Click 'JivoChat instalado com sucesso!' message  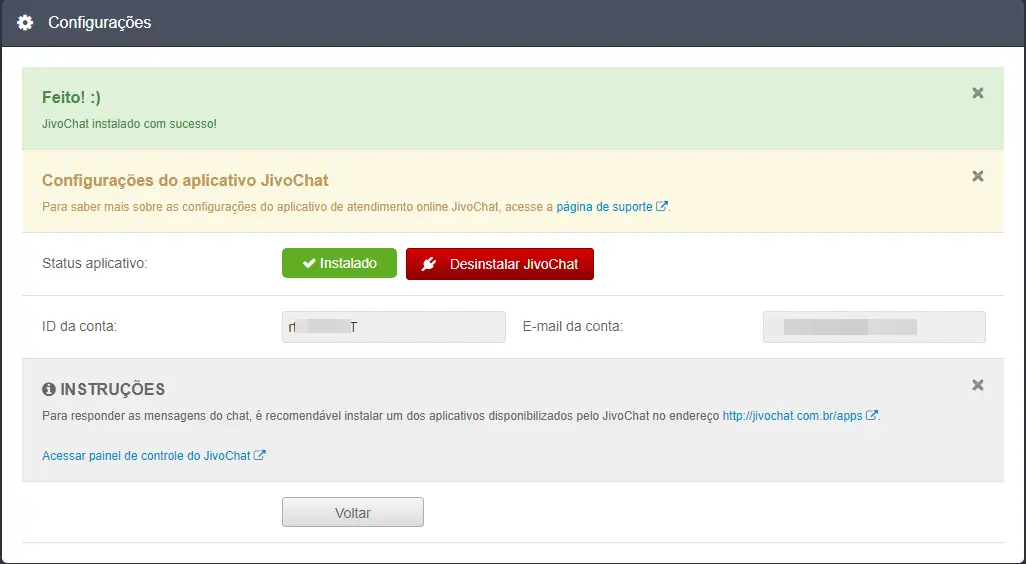click(129, 124)
